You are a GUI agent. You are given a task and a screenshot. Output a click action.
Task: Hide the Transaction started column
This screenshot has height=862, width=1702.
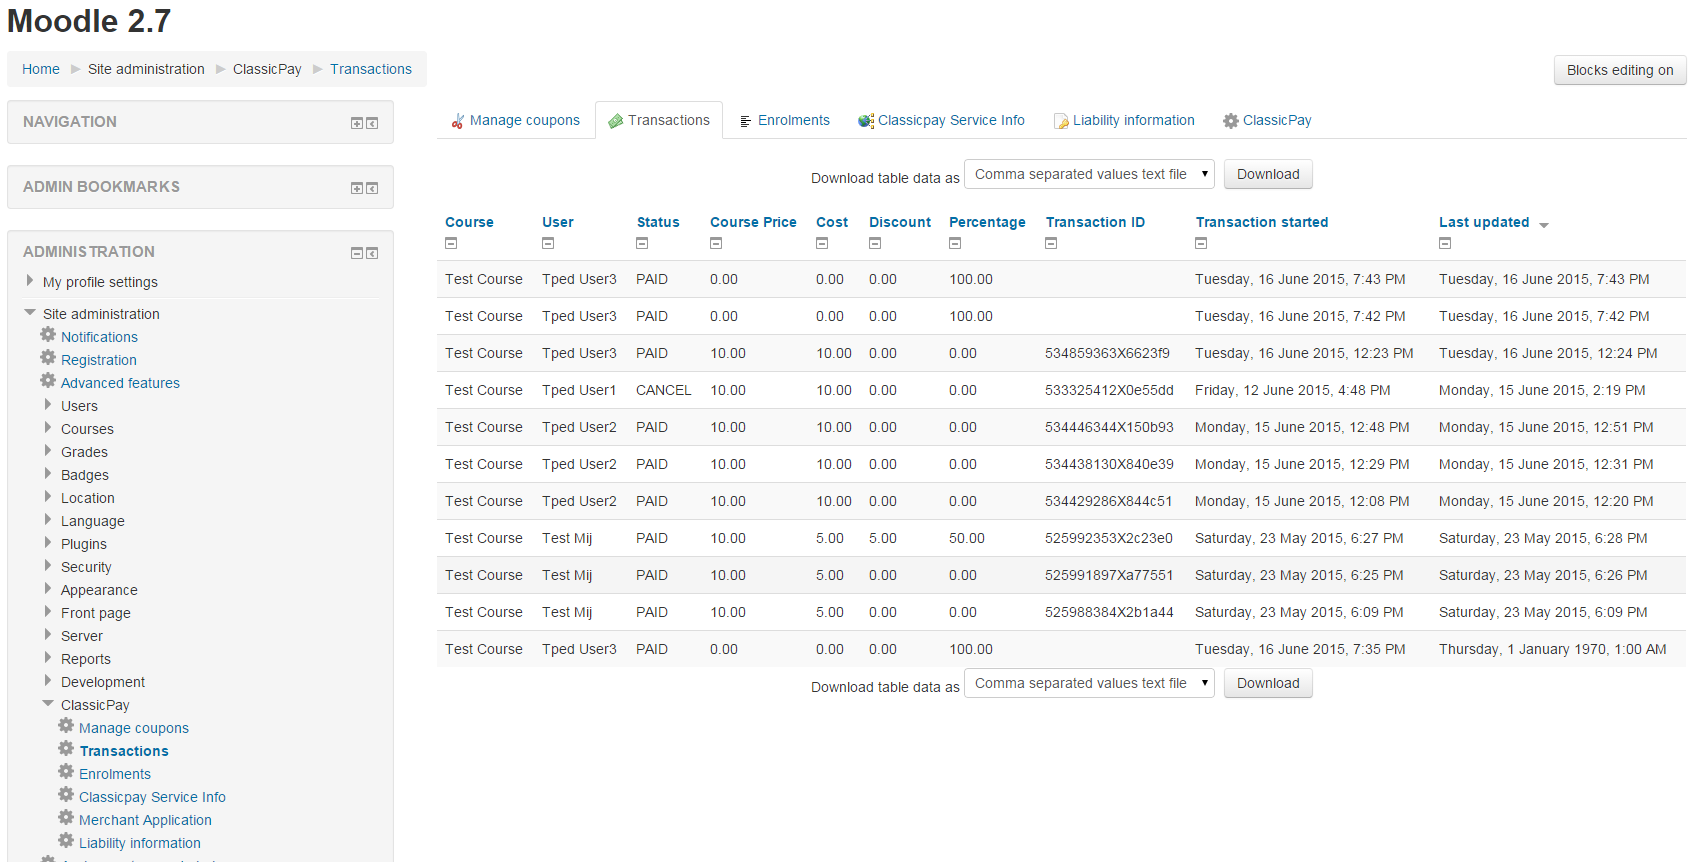point(1201,243)
